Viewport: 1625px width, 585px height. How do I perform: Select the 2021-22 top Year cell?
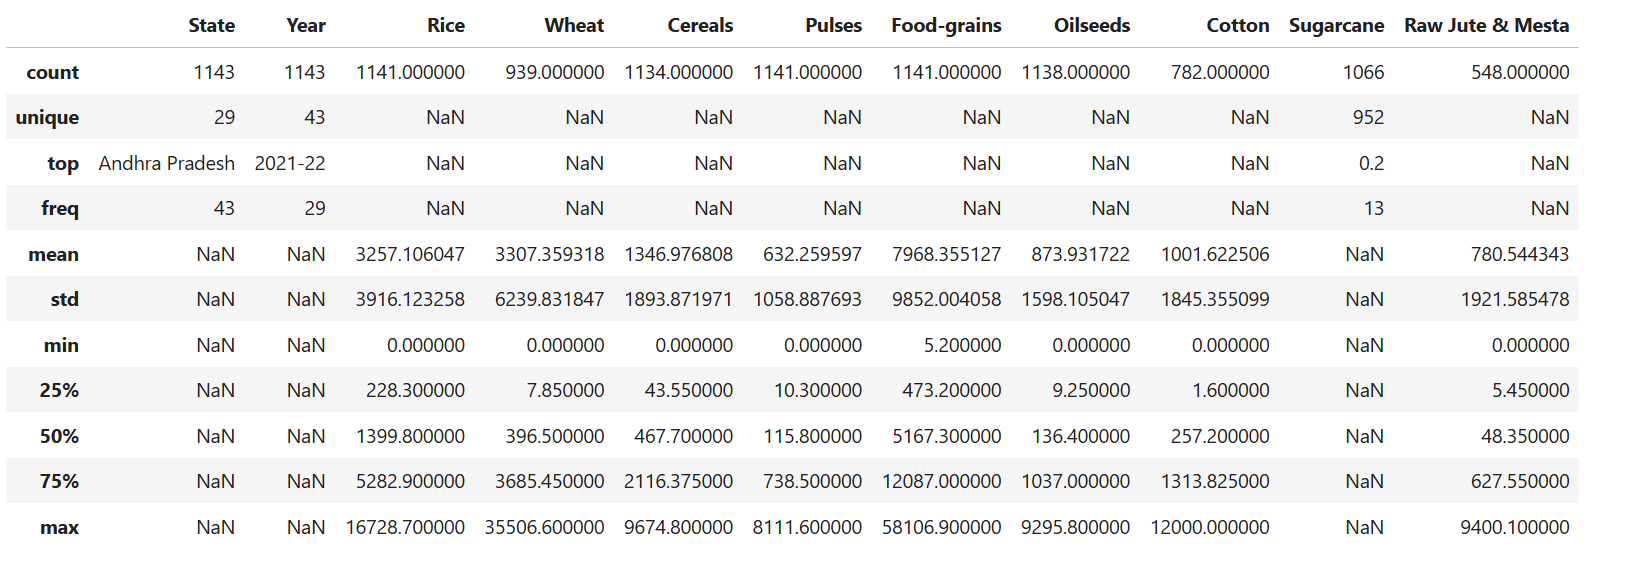click(290, 164)
